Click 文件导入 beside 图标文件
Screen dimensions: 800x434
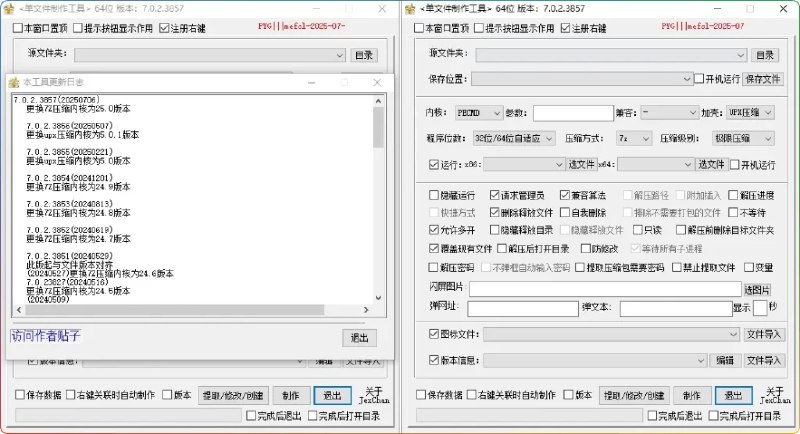[764, 334]
